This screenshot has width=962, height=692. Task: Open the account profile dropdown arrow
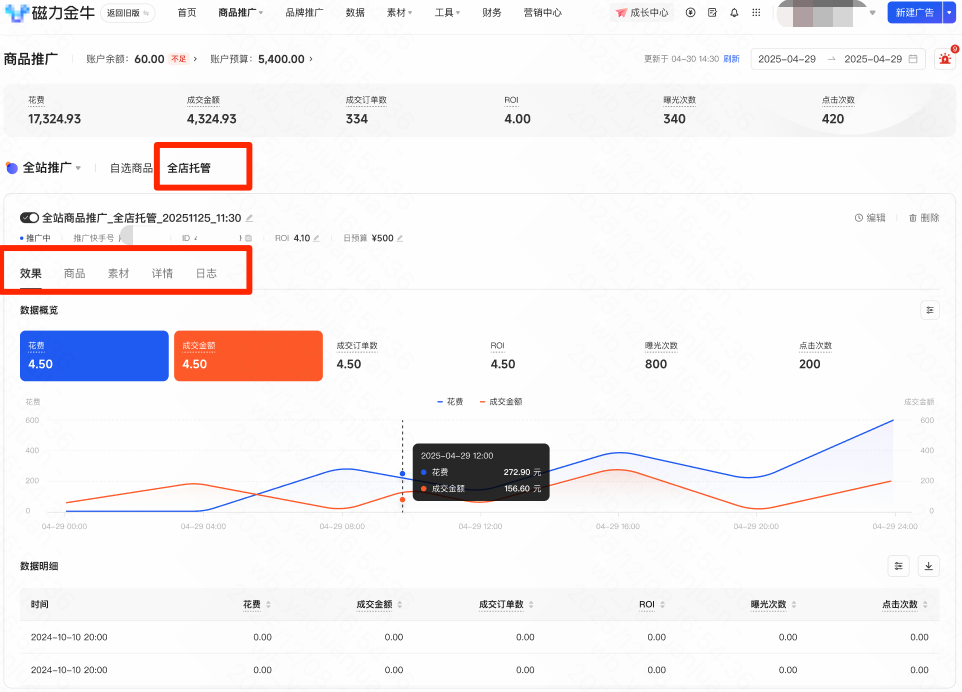(x=872, y=13)
